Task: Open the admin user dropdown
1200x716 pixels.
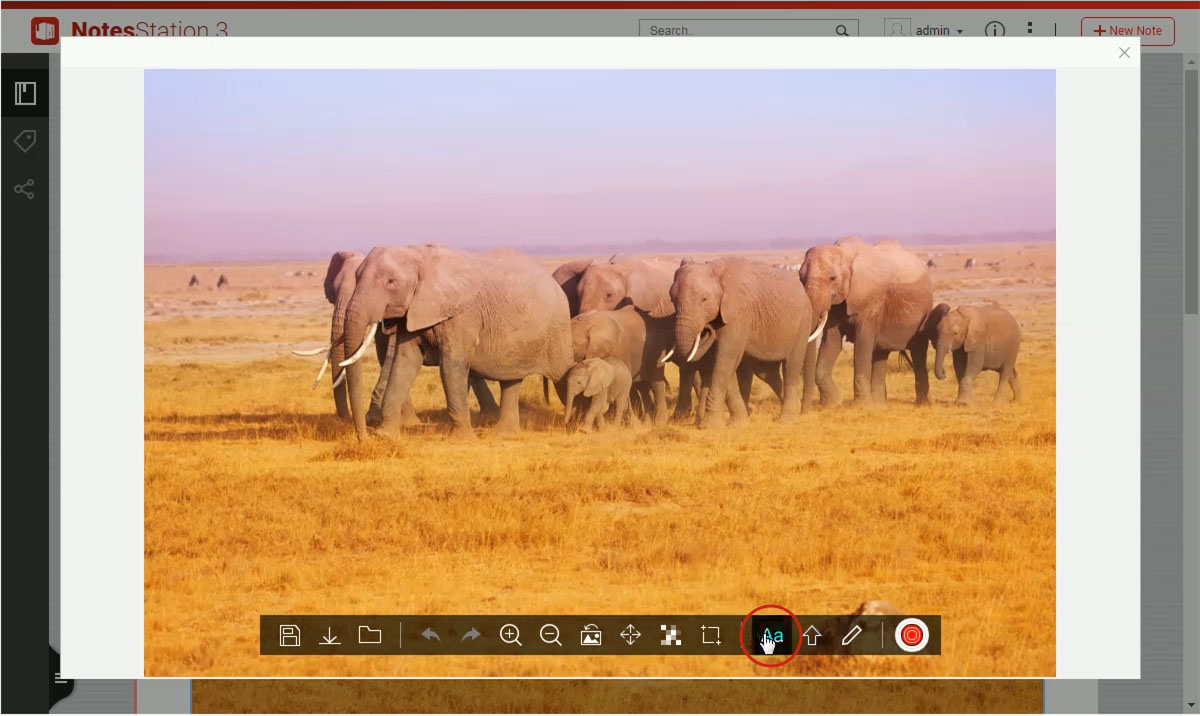Action: [x=937, y=31]
